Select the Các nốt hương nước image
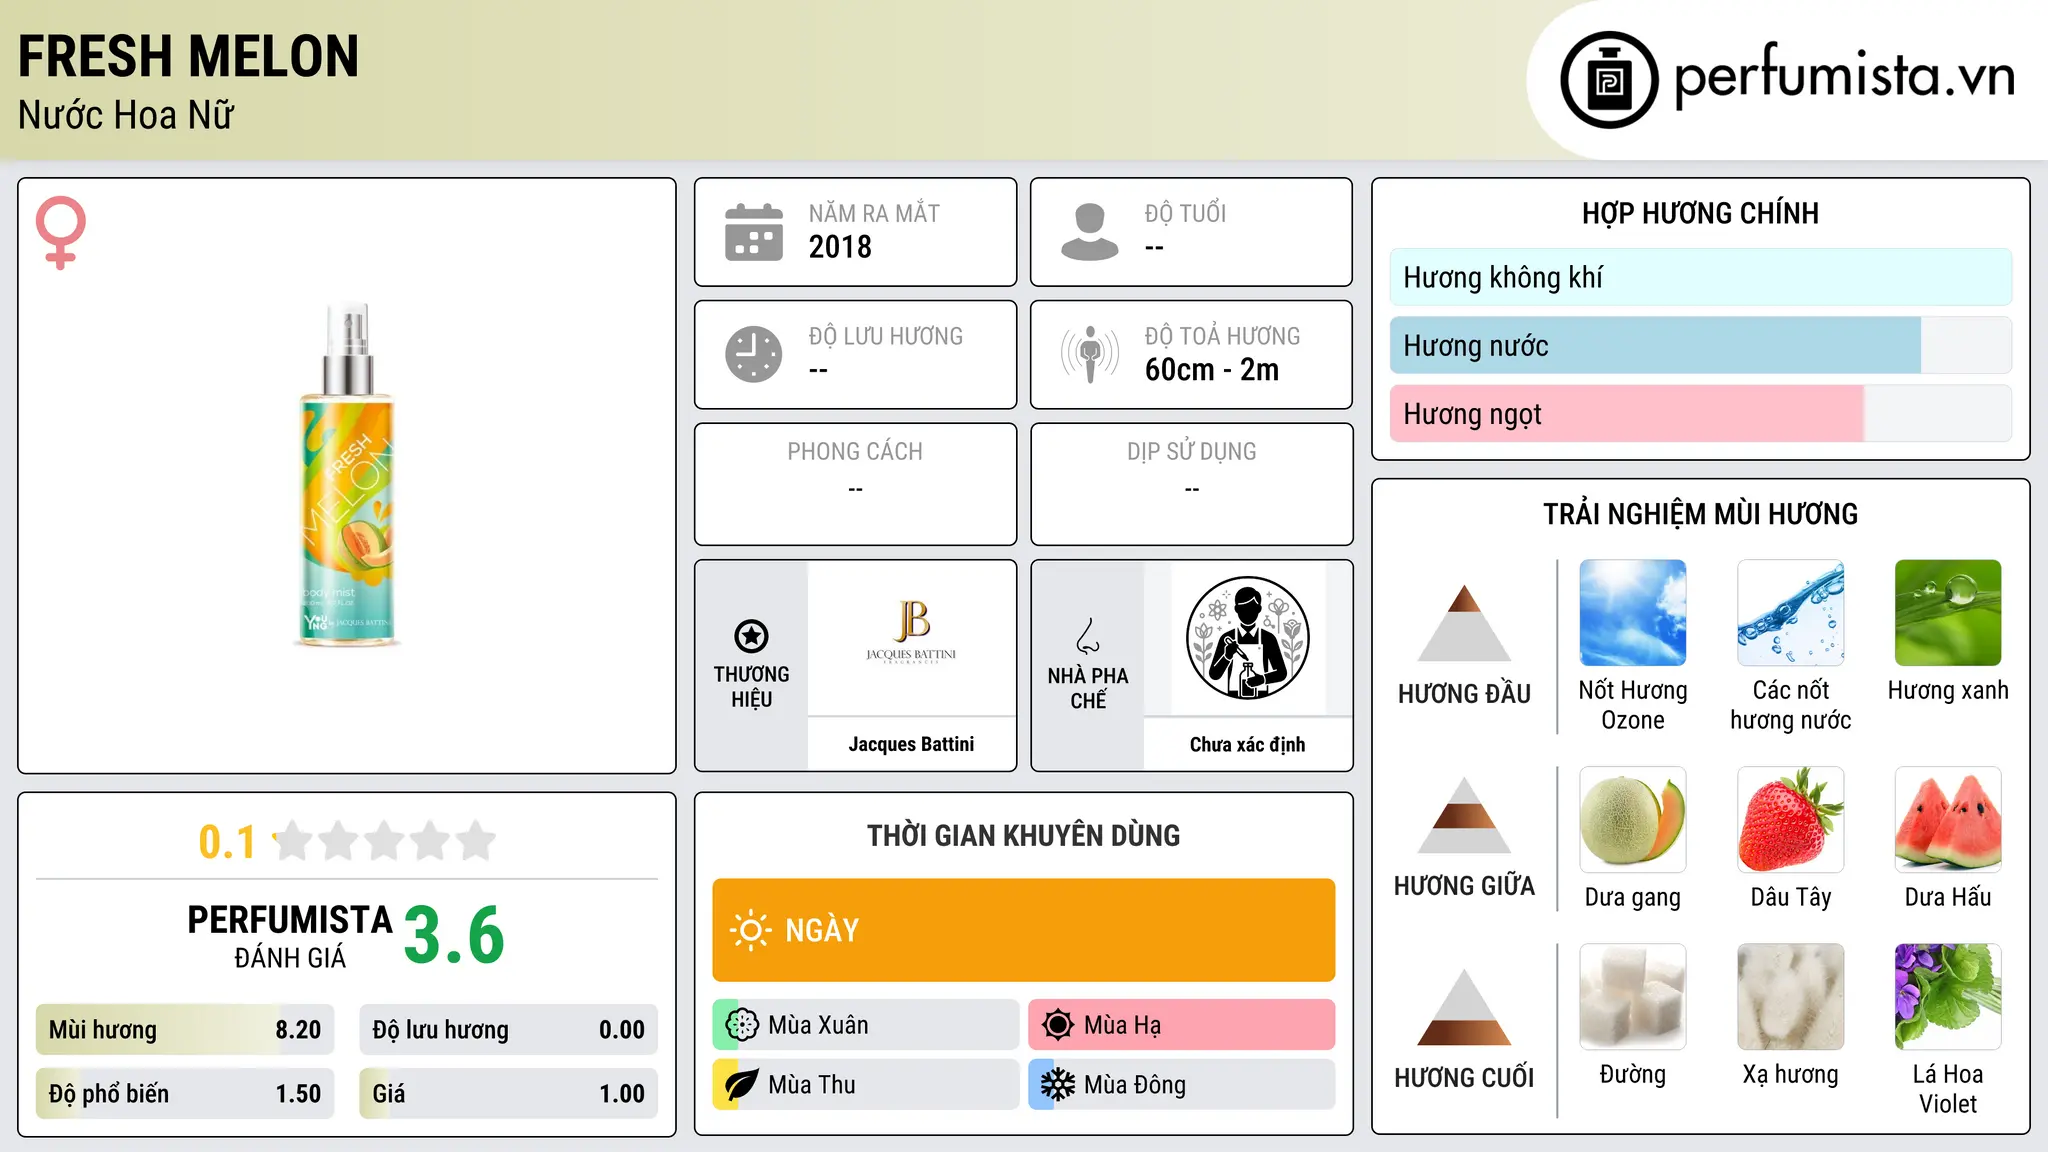2048x1152 pixels. pos(1791,613)
